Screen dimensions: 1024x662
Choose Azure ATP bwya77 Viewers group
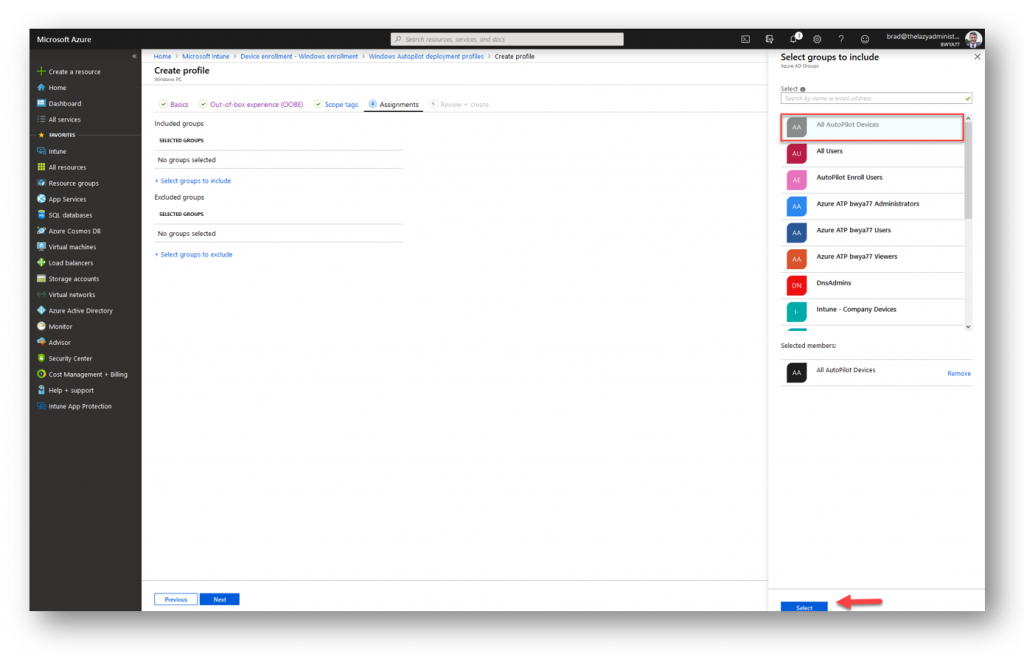tap(872, 259)
